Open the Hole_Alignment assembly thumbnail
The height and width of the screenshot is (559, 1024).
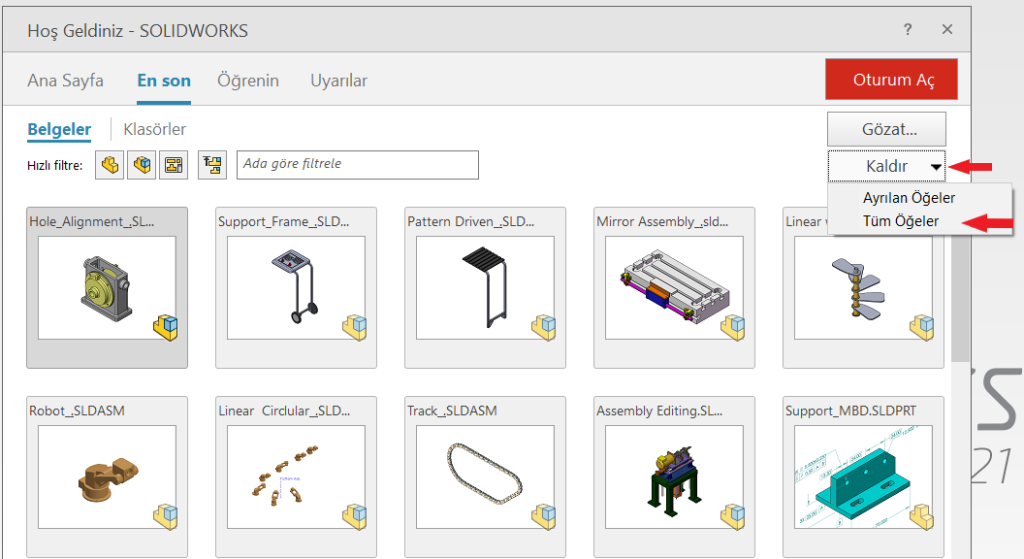pyautogui.click(x=106, y=288)
